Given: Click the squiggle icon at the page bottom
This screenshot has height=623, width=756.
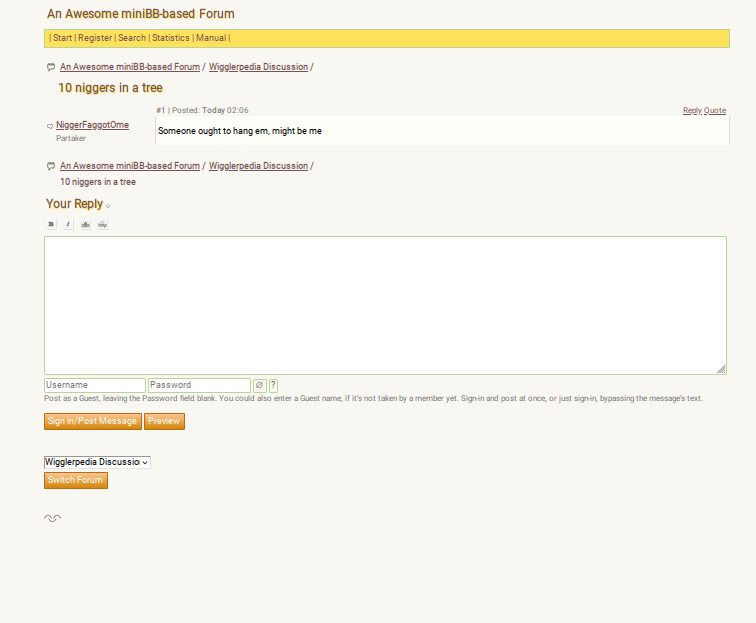Looking at the screenshot, I should [x=53, y=518].
